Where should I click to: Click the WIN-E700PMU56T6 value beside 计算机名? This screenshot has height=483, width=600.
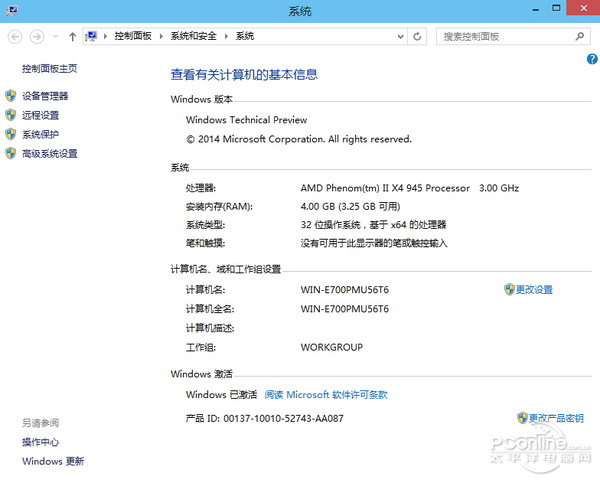coord(345,290)
